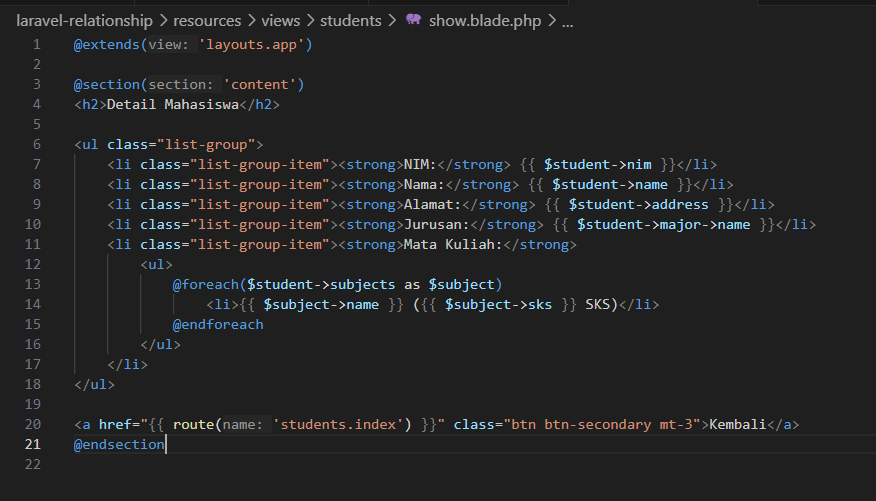The image size is (876, 501).
Task: Click the $student->nim variable
Action: pos(597,164)
